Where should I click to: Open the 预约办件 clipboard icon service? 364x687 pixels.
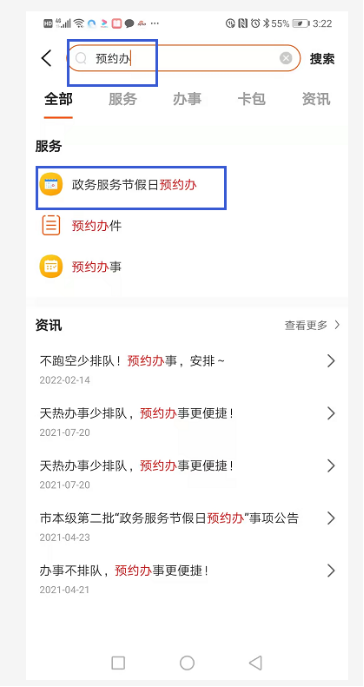click(51, 226)
